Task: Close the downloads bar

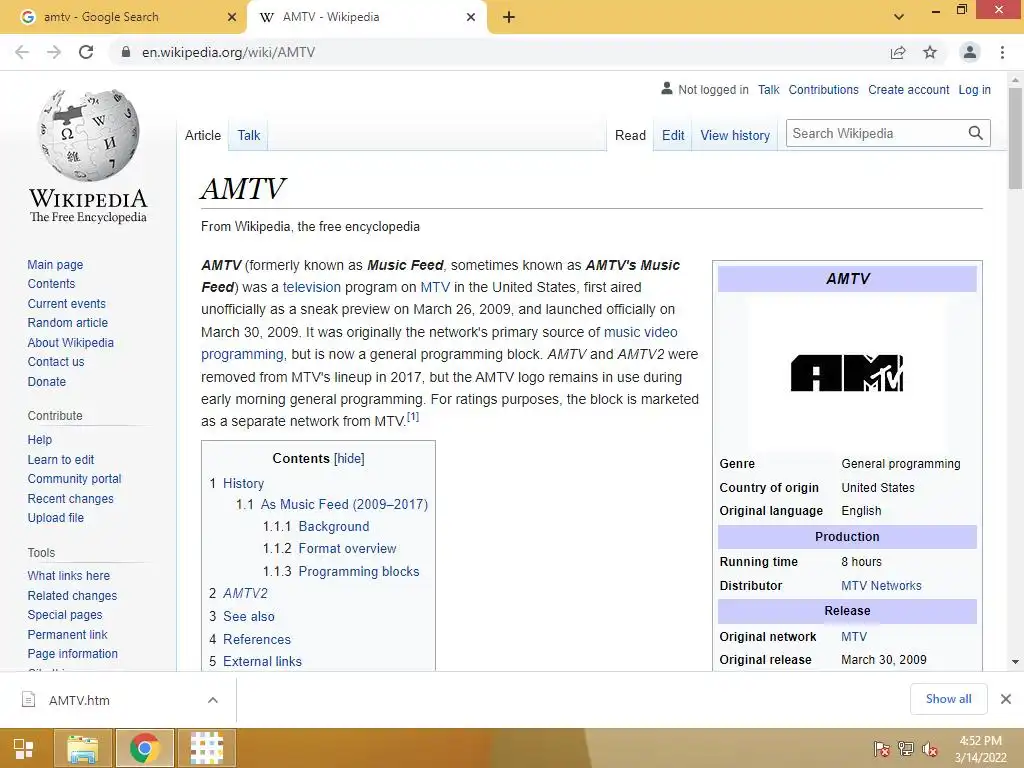Action: pyautogui.click(x=1006, y=699)
